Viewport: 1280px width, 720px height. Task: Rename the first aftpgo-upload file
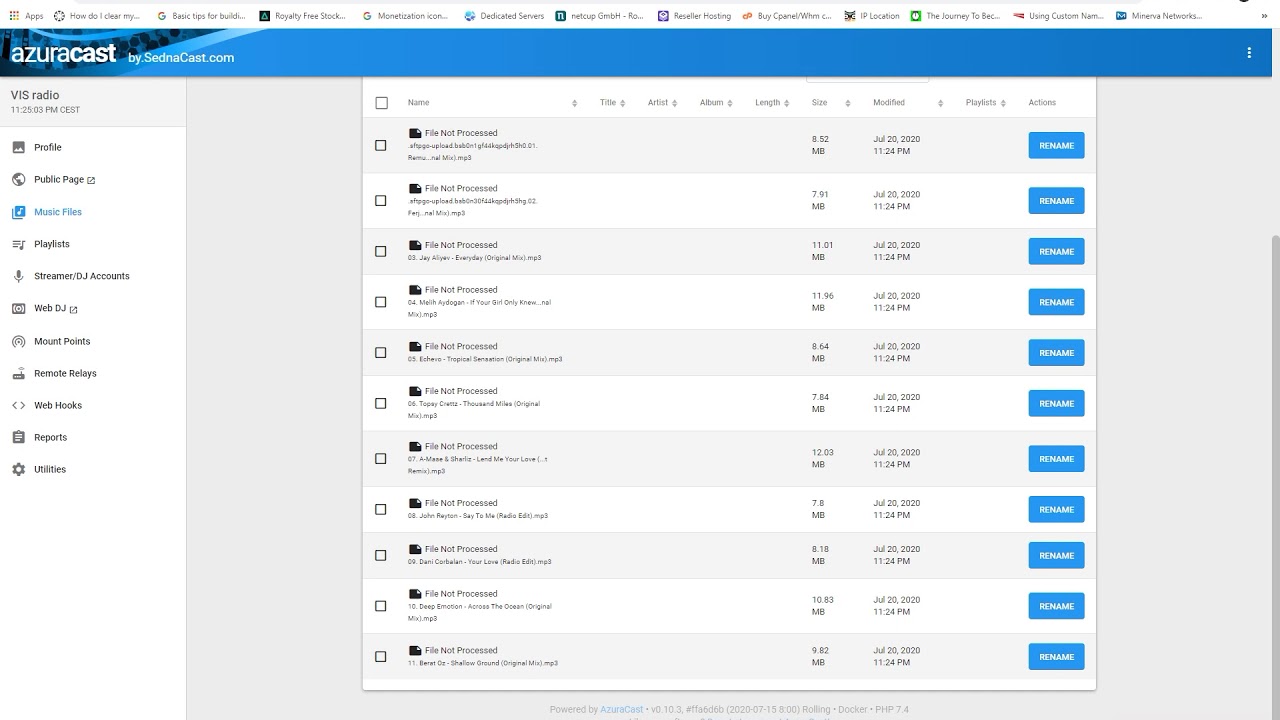pyautogui.click(x=1056, y=145)
